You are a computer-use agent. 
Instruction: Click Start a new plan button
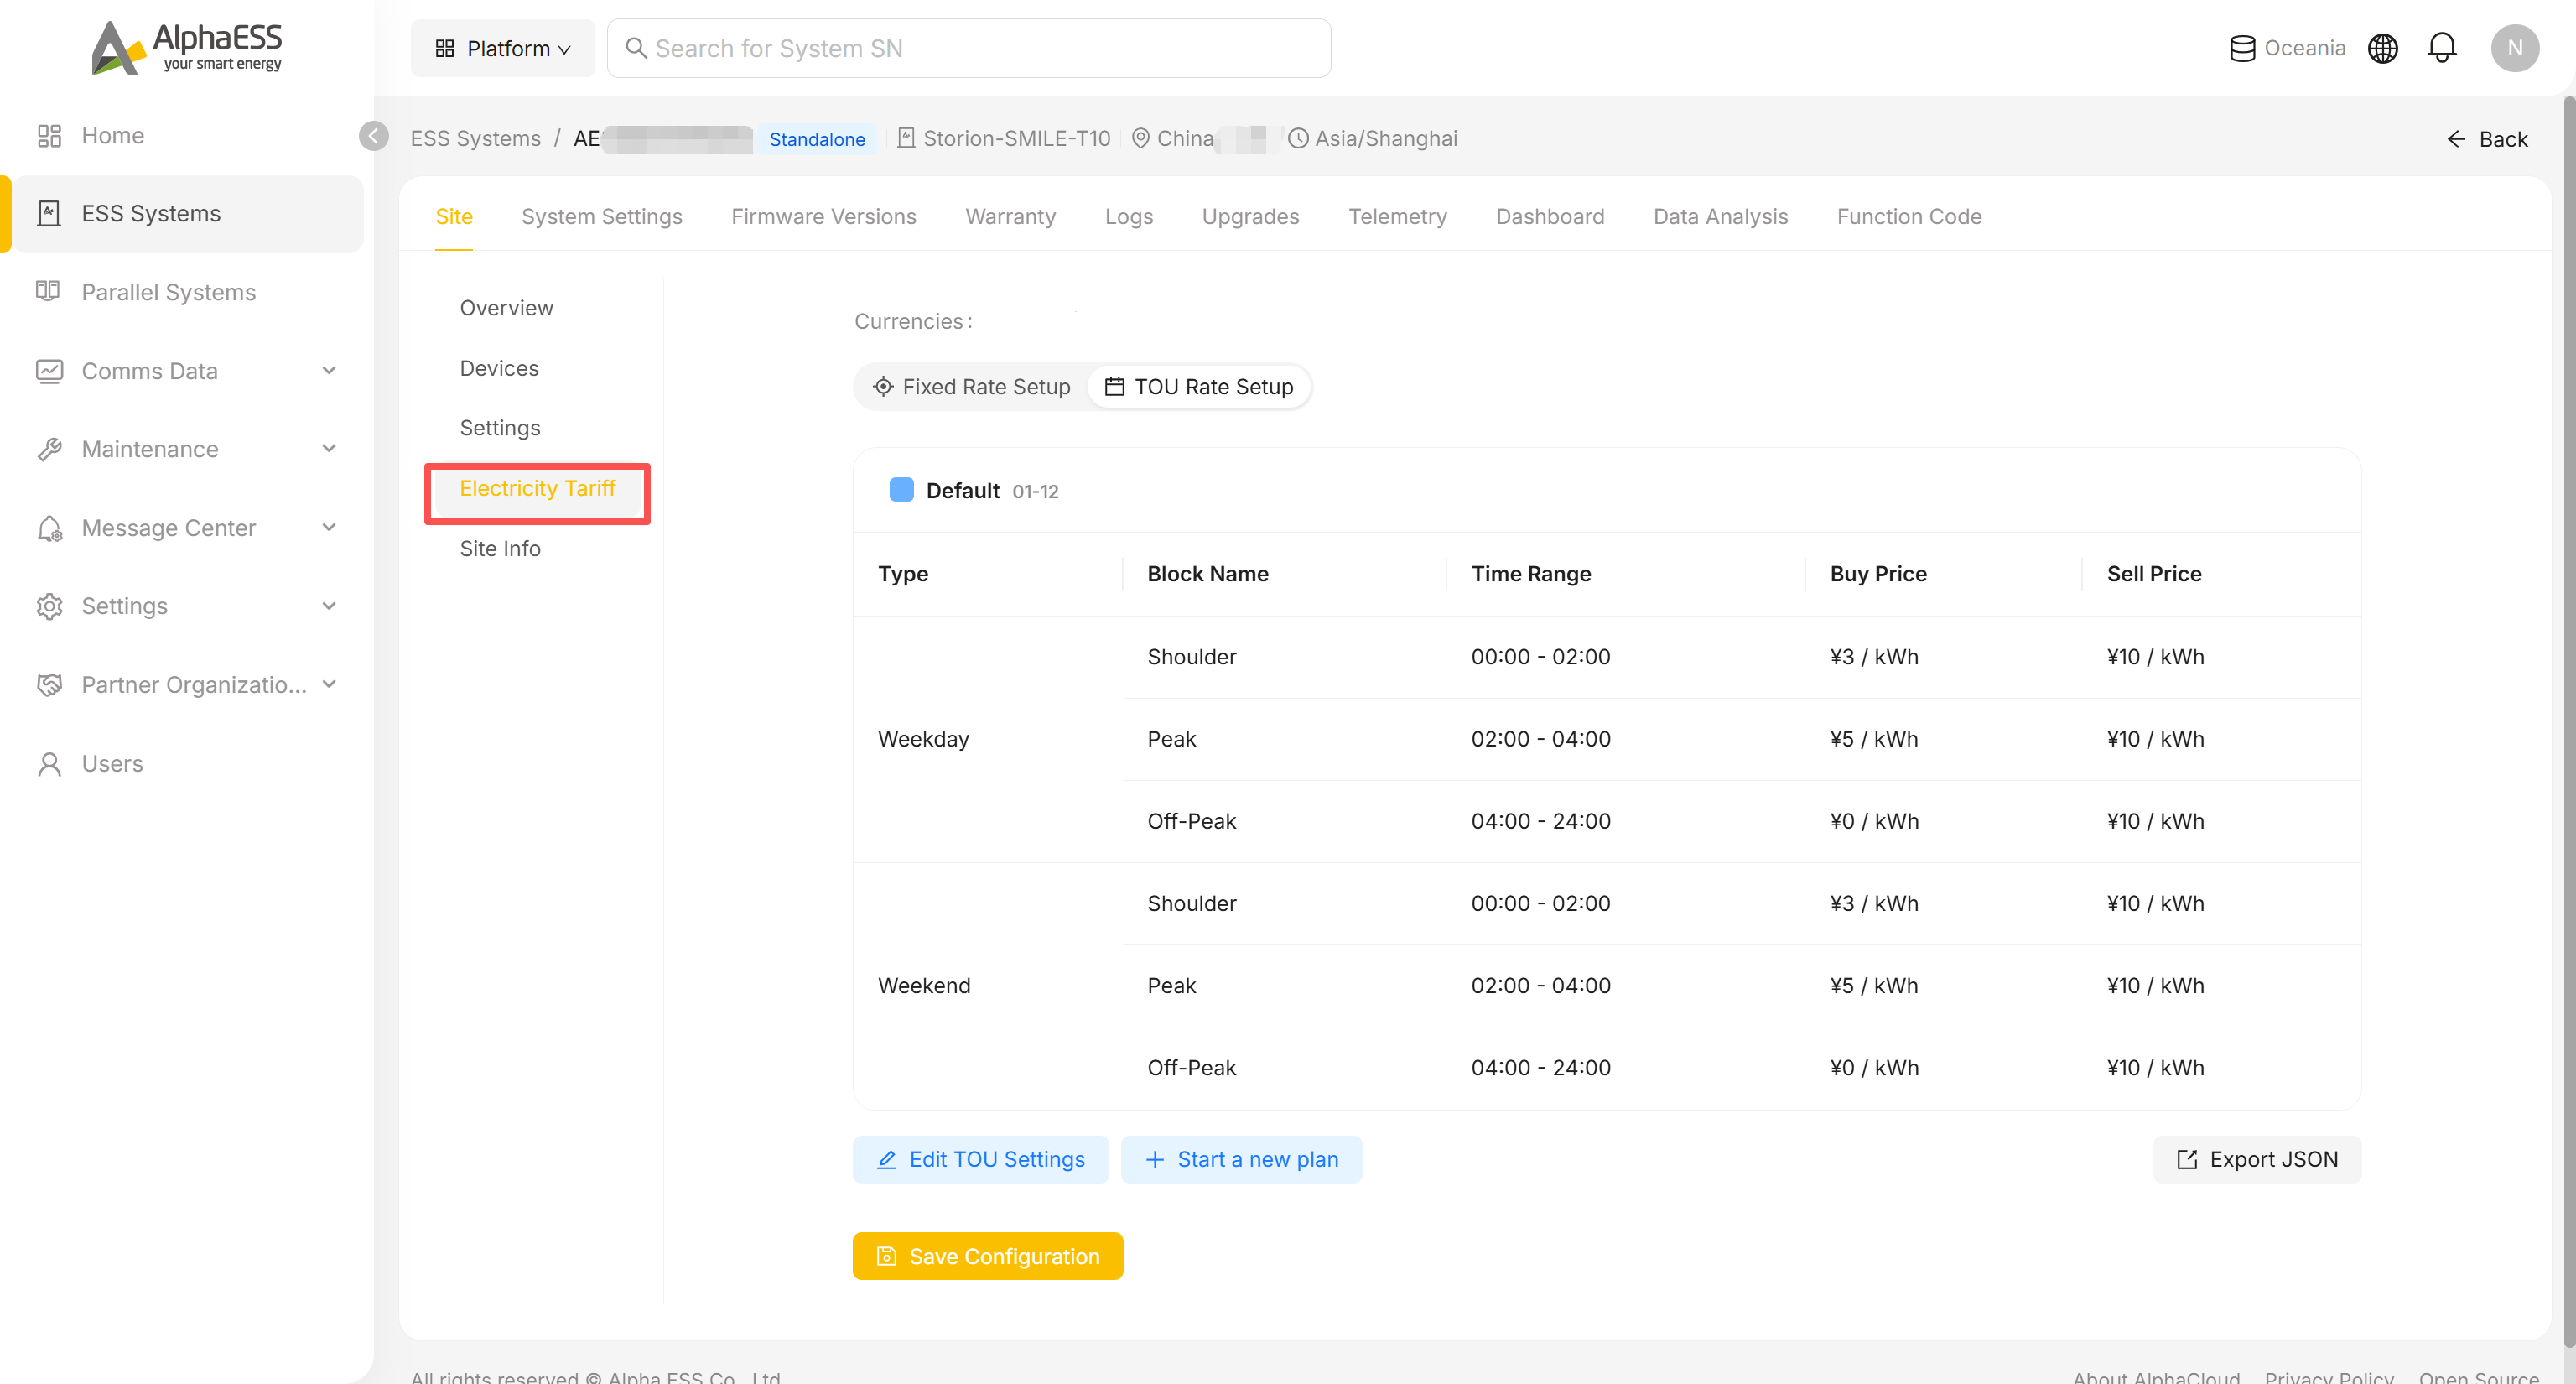click(x=1241, y=1159)
